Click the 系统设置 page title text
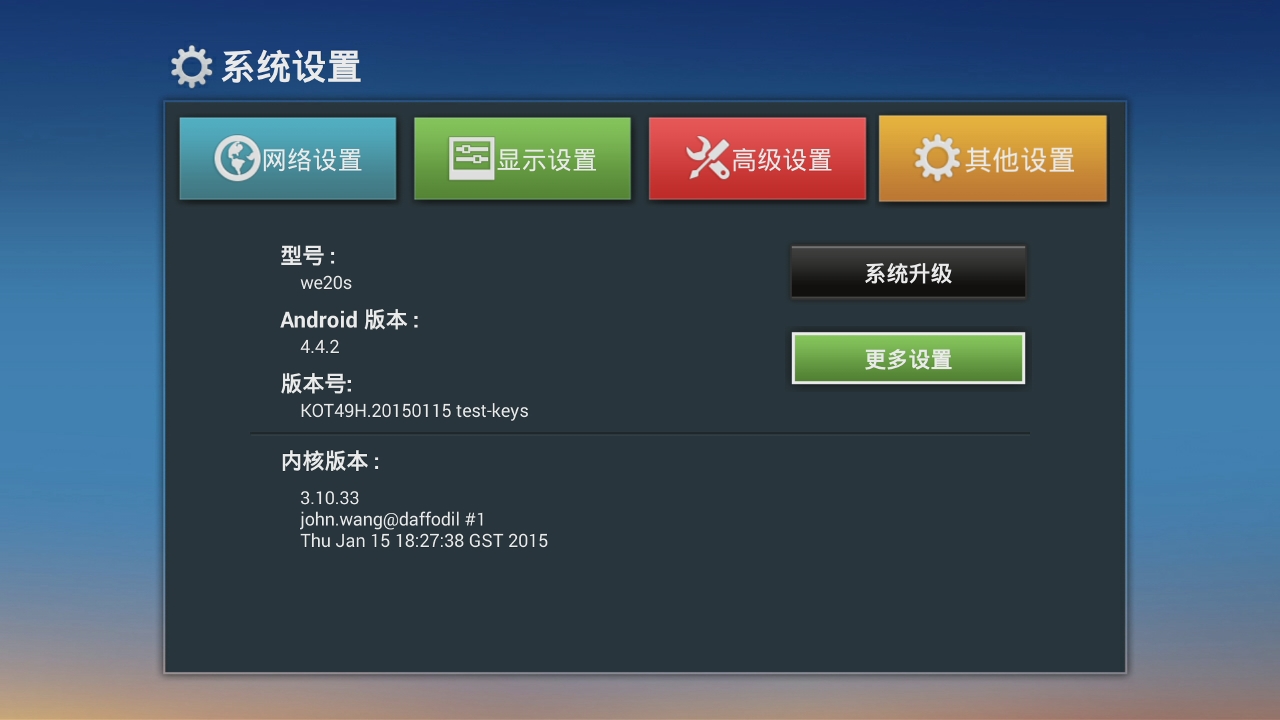The height and width of the screenshot is (720, 1280). coord(290,67)
